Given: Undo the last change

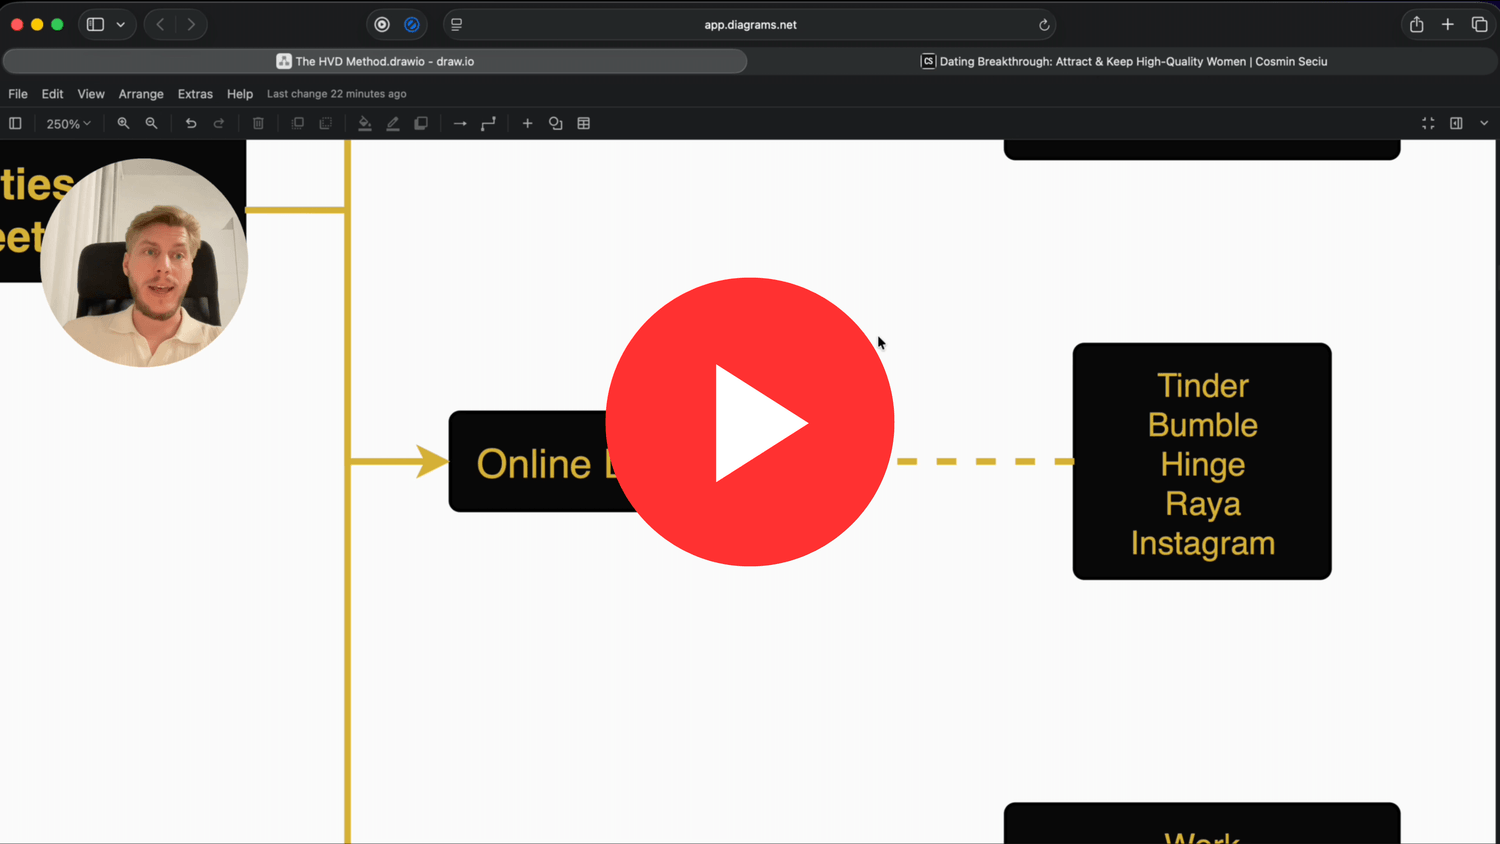Looking at the screenshot, I should (x=191, y=124).
